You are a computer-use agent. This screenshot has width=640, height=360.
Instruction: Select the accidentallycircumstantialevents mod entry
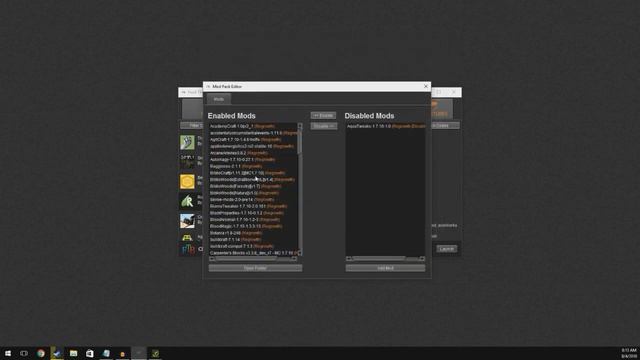pos(253,133)
